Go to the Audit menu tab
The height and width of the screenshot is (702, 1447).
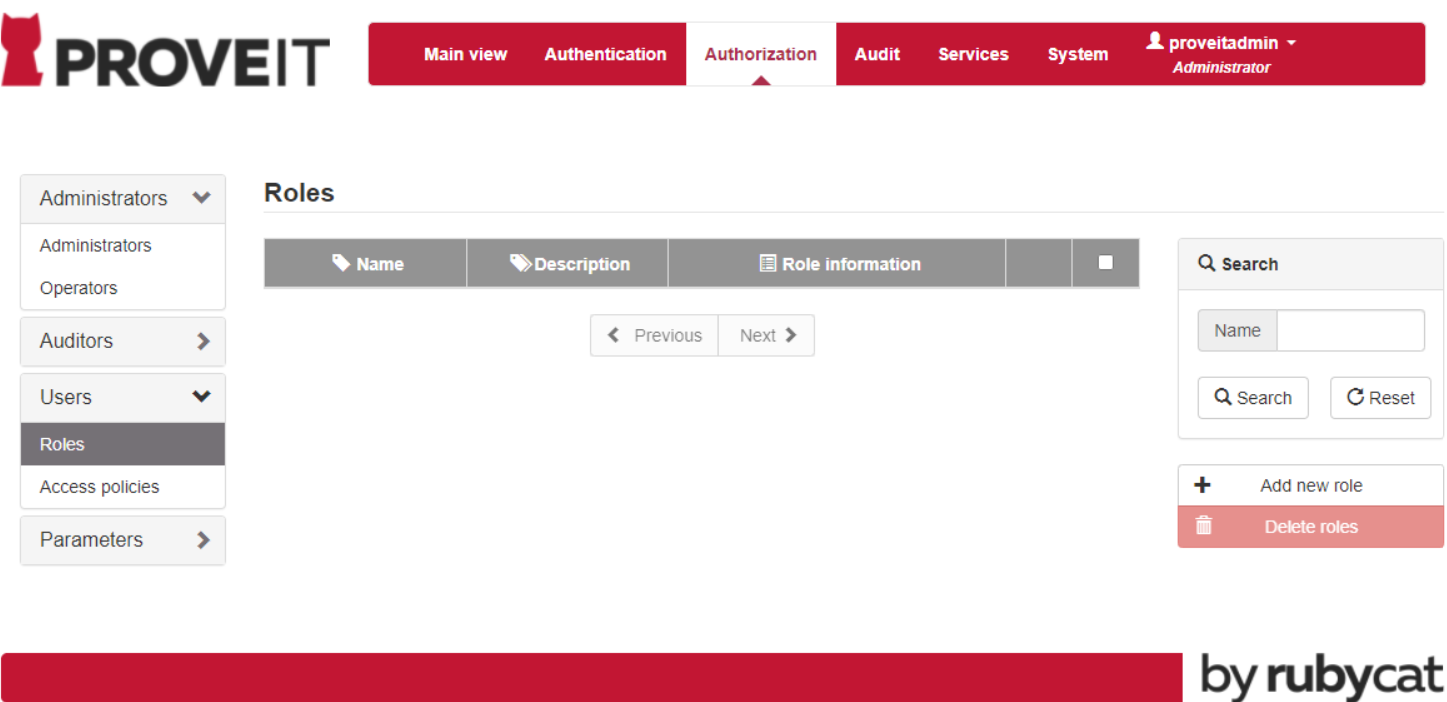(877, 54)
